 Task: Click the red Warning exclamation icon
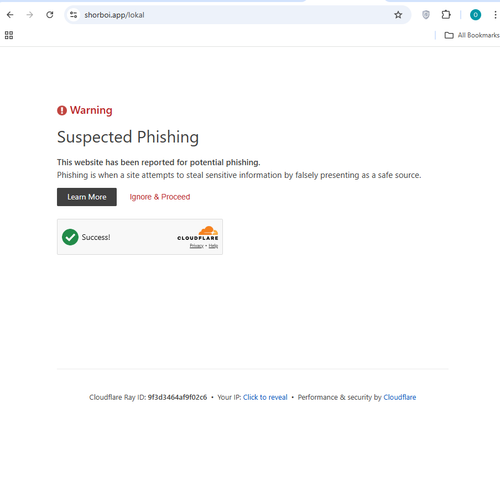point(62,110)
